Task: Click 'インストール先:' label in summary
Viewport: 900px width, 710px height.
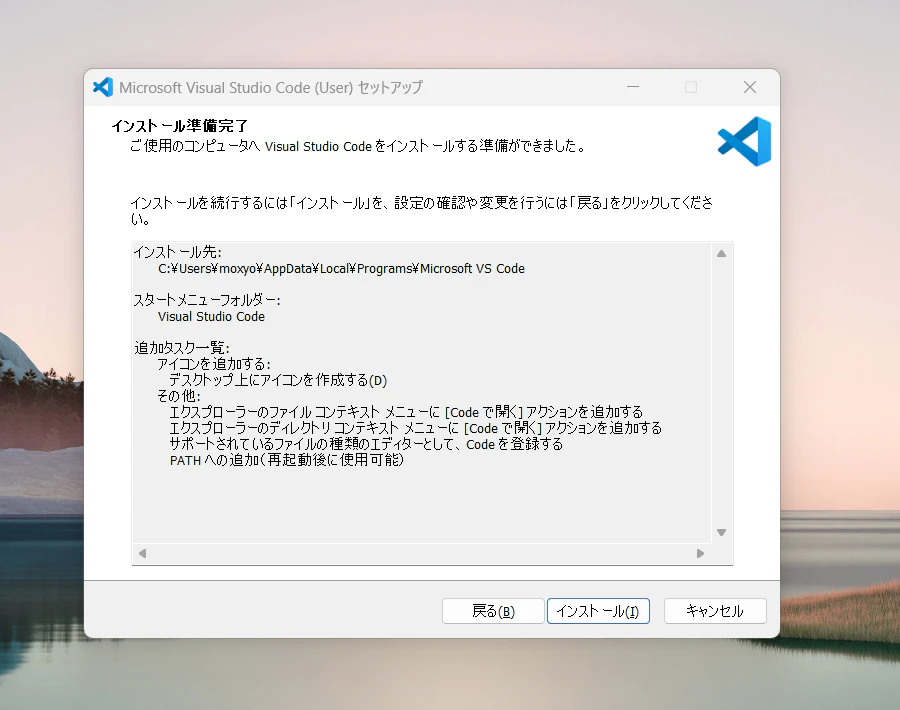Action: coord(177,252)
